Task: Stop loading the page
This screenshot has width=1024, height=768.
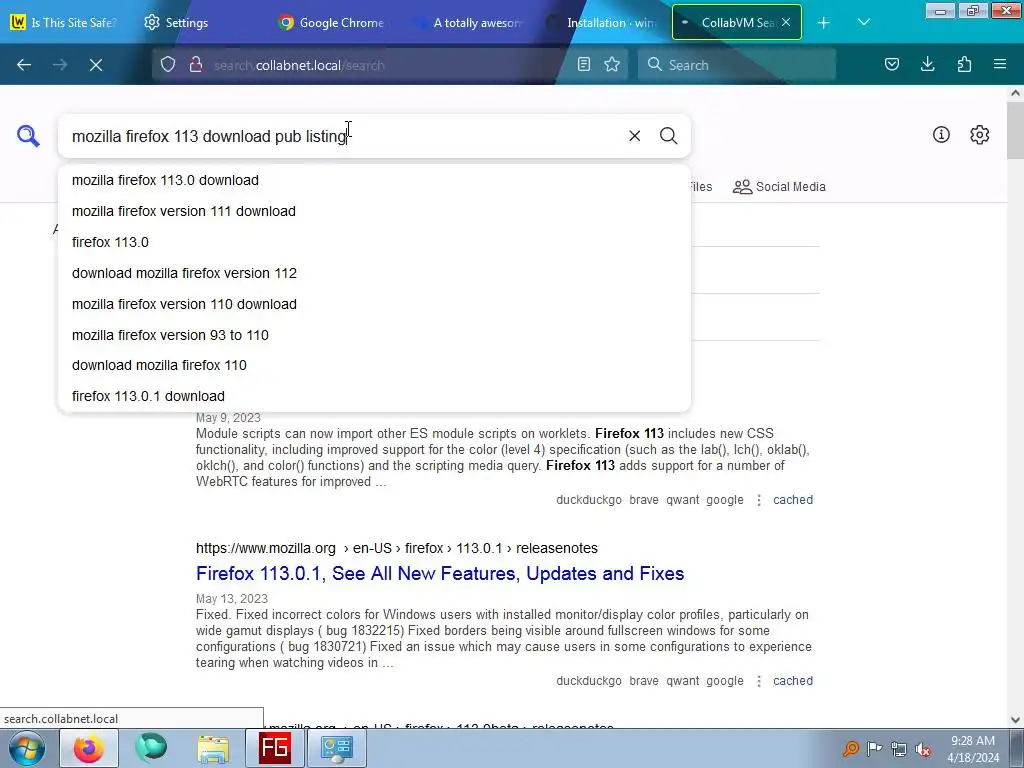Action: coord(96,65)
